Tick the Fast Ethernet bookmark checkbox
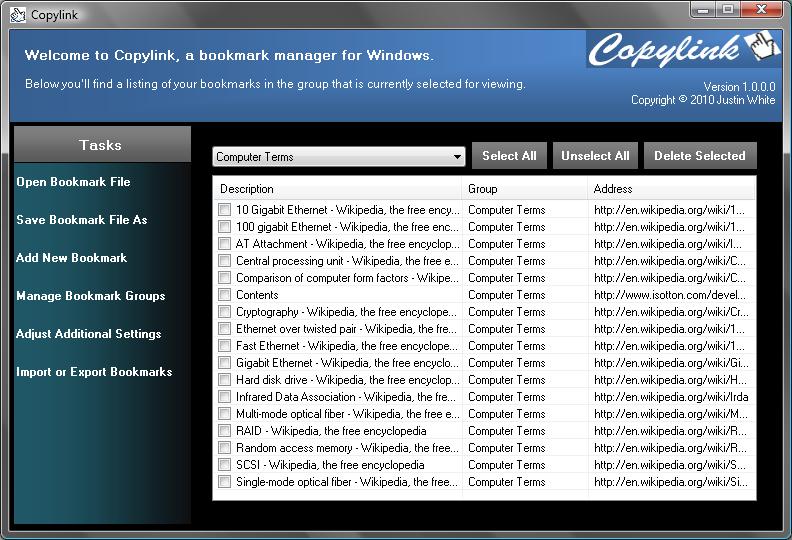The height and width of the screenshot is (540, 792). tap(224, 346)
